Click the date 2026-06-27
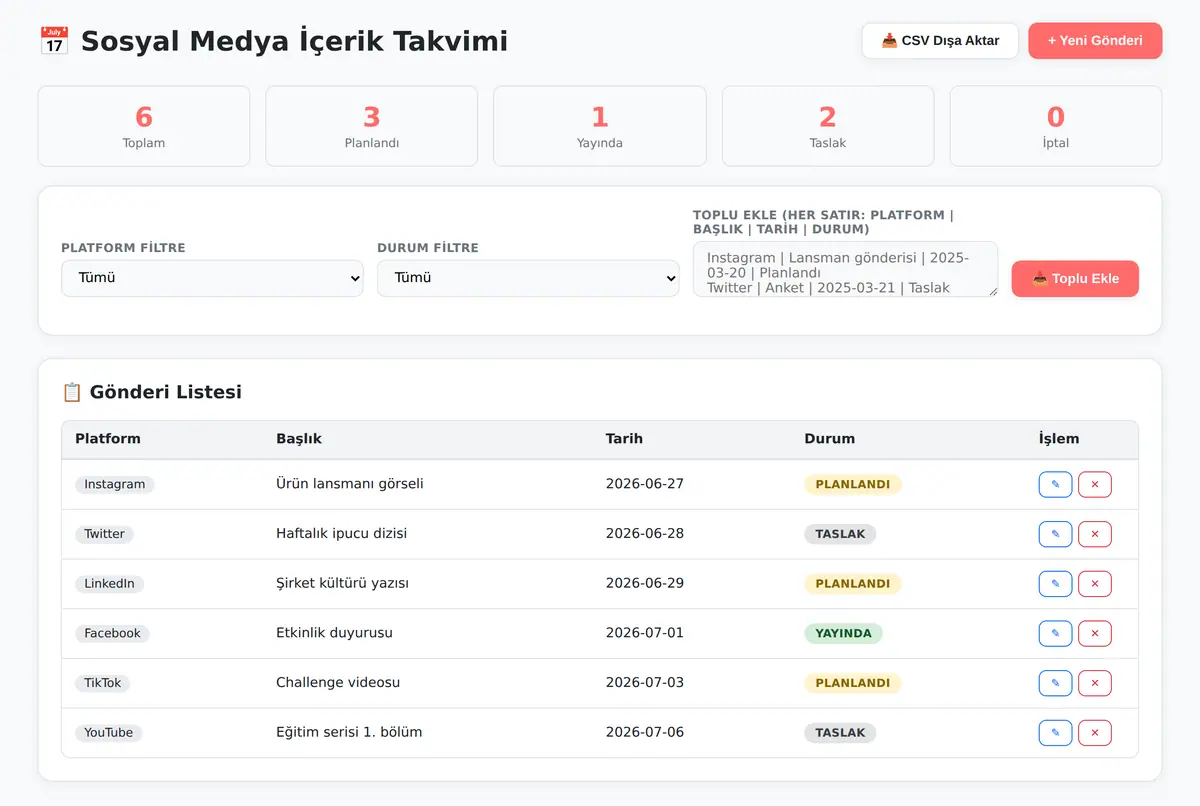This screenshot has height=806, width=1200. [645, 484]
